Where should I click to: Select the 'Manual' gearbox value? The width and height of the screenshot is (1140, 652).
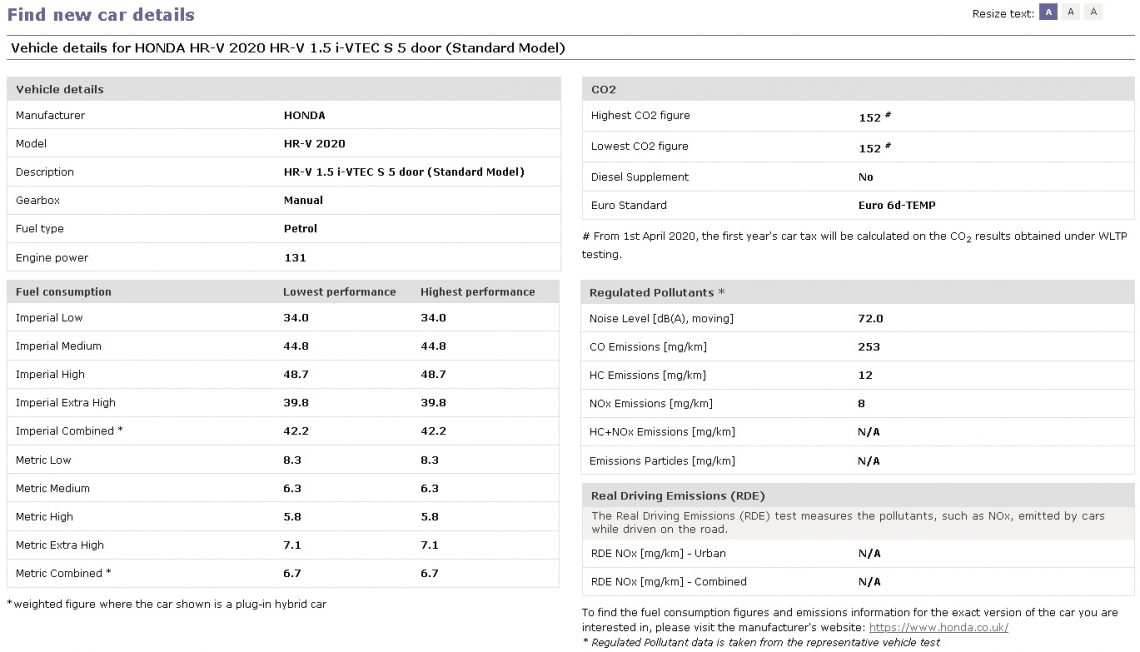(x=303, y=200)
